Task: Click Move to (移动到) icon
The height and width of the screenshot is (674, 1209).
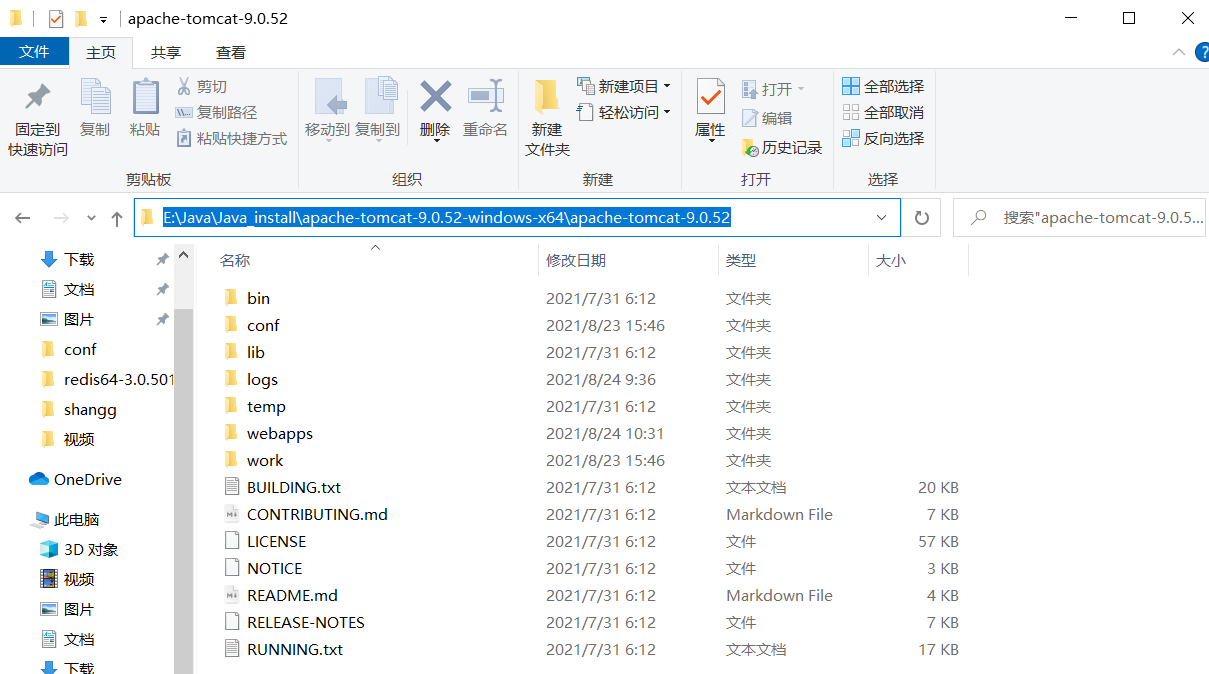Action: [328, 98]
